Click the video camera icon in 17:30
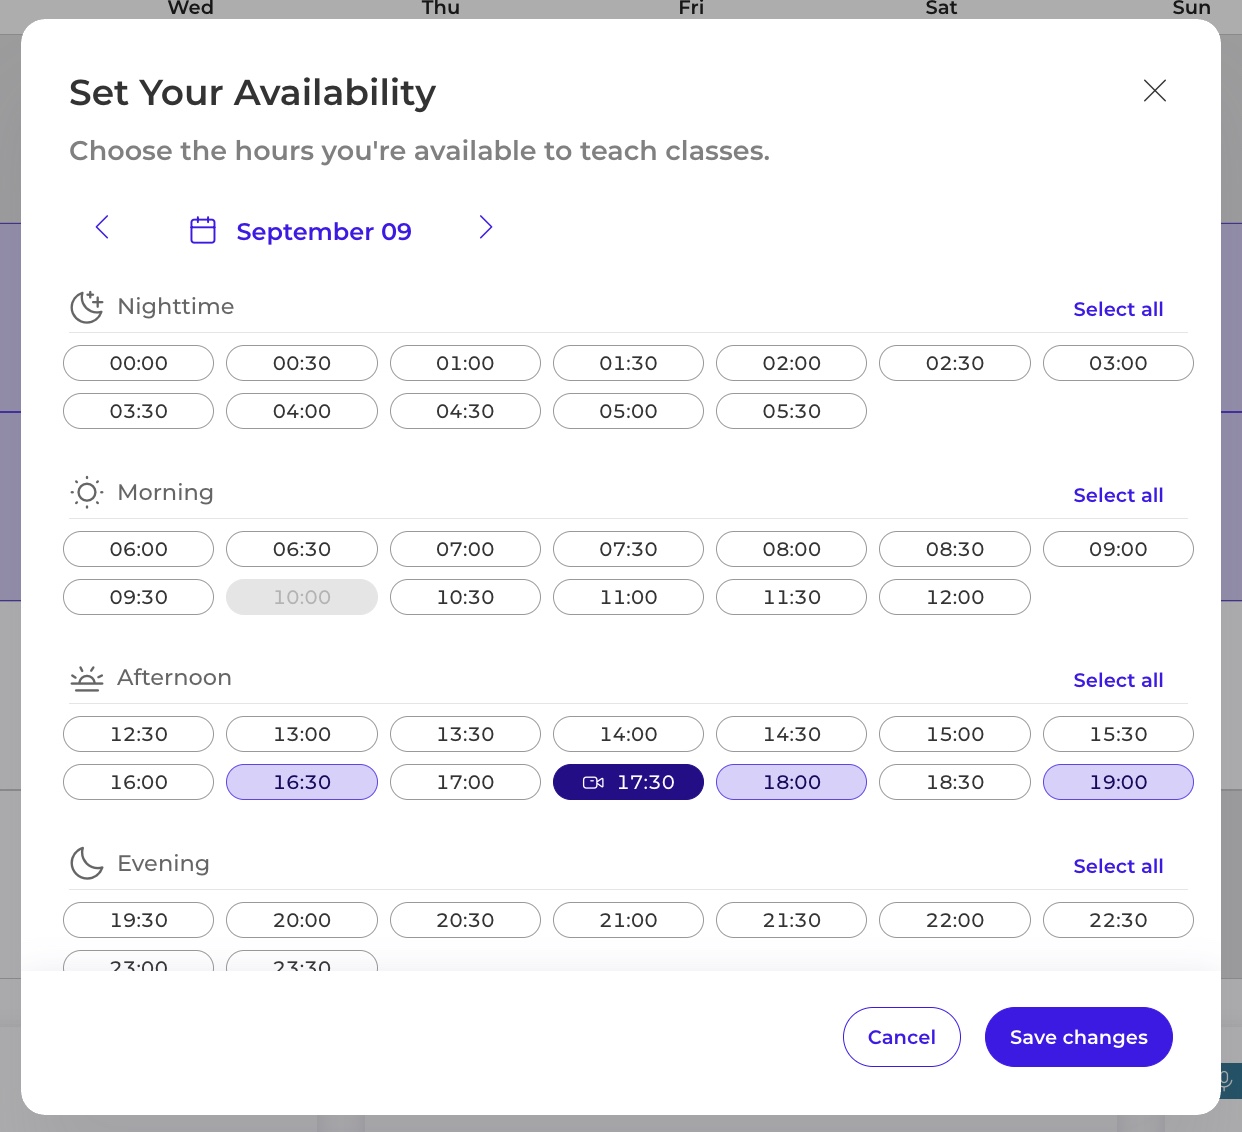Screen dimensions: 1242x1132 (x=593, y=783)
